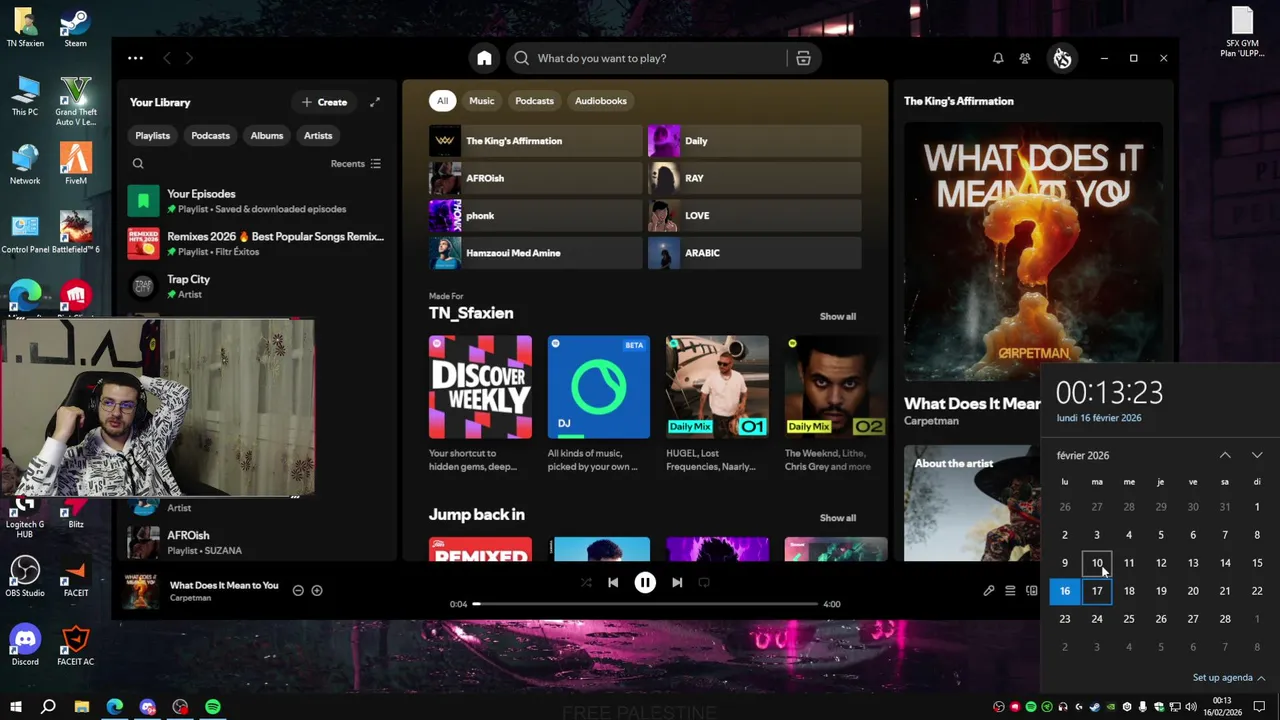This screenshot has height=720, width=1280.
Task: Search within Your Library
Action: [138, 164]
